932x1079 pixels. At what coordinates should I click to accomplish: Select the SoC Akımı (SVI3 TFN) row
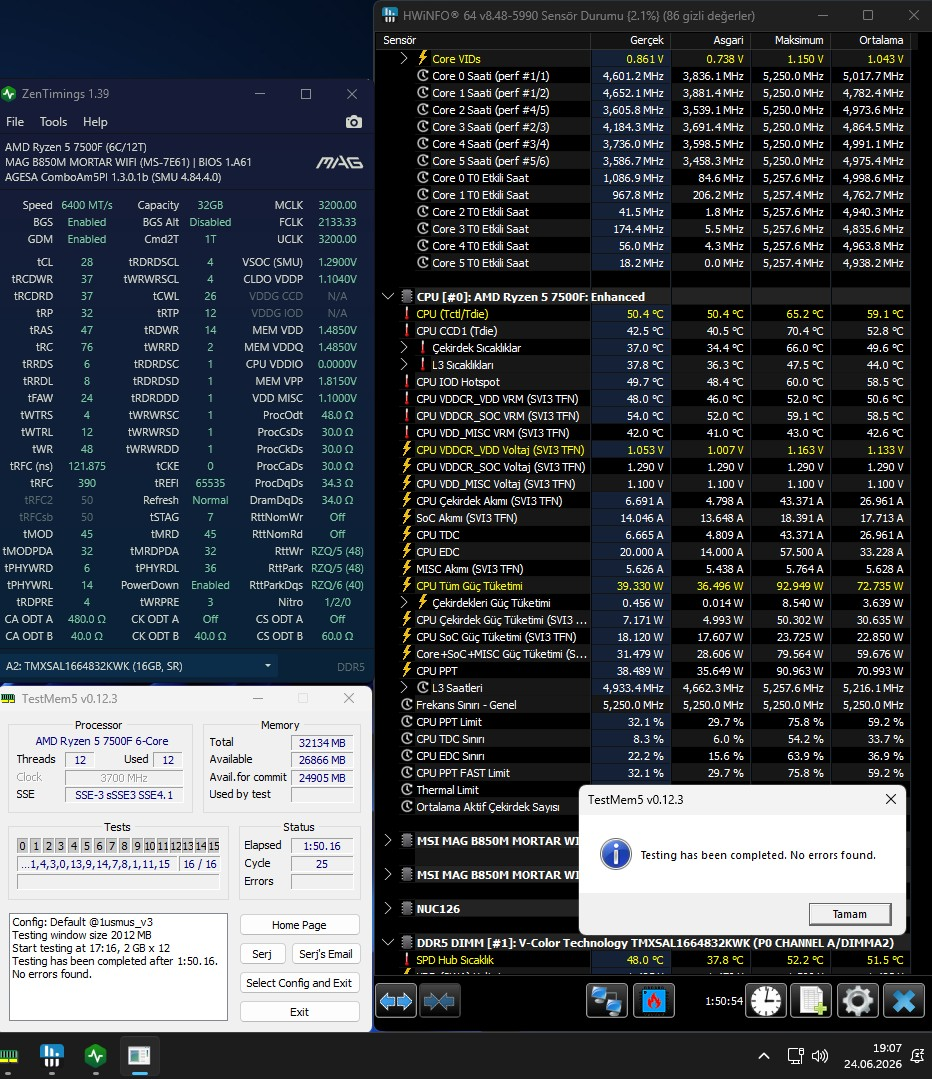[x=642, y=517]
